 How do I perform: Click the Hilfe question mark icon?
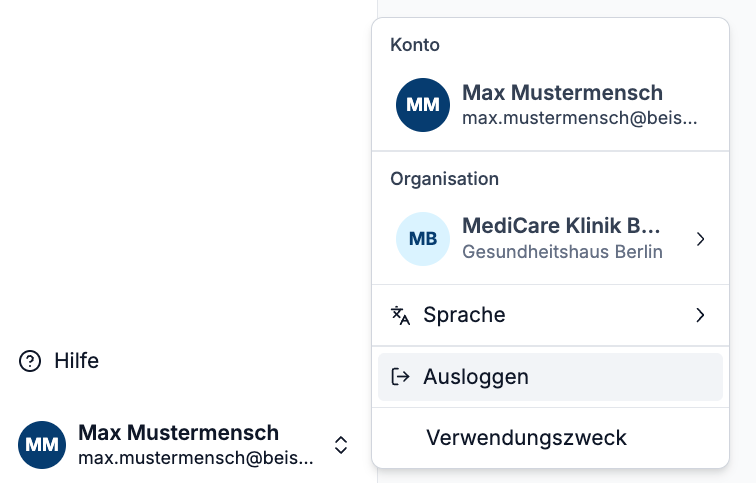tap(30, 361)
